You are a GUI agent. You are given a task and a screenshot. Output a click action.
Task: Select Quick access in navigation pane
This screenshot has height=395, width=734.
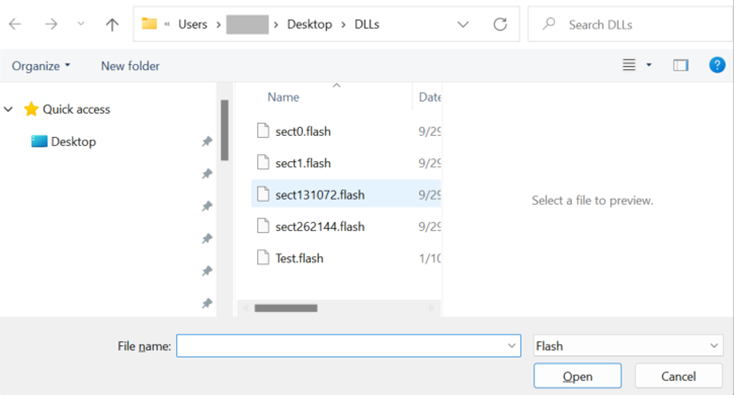point(76,110)
